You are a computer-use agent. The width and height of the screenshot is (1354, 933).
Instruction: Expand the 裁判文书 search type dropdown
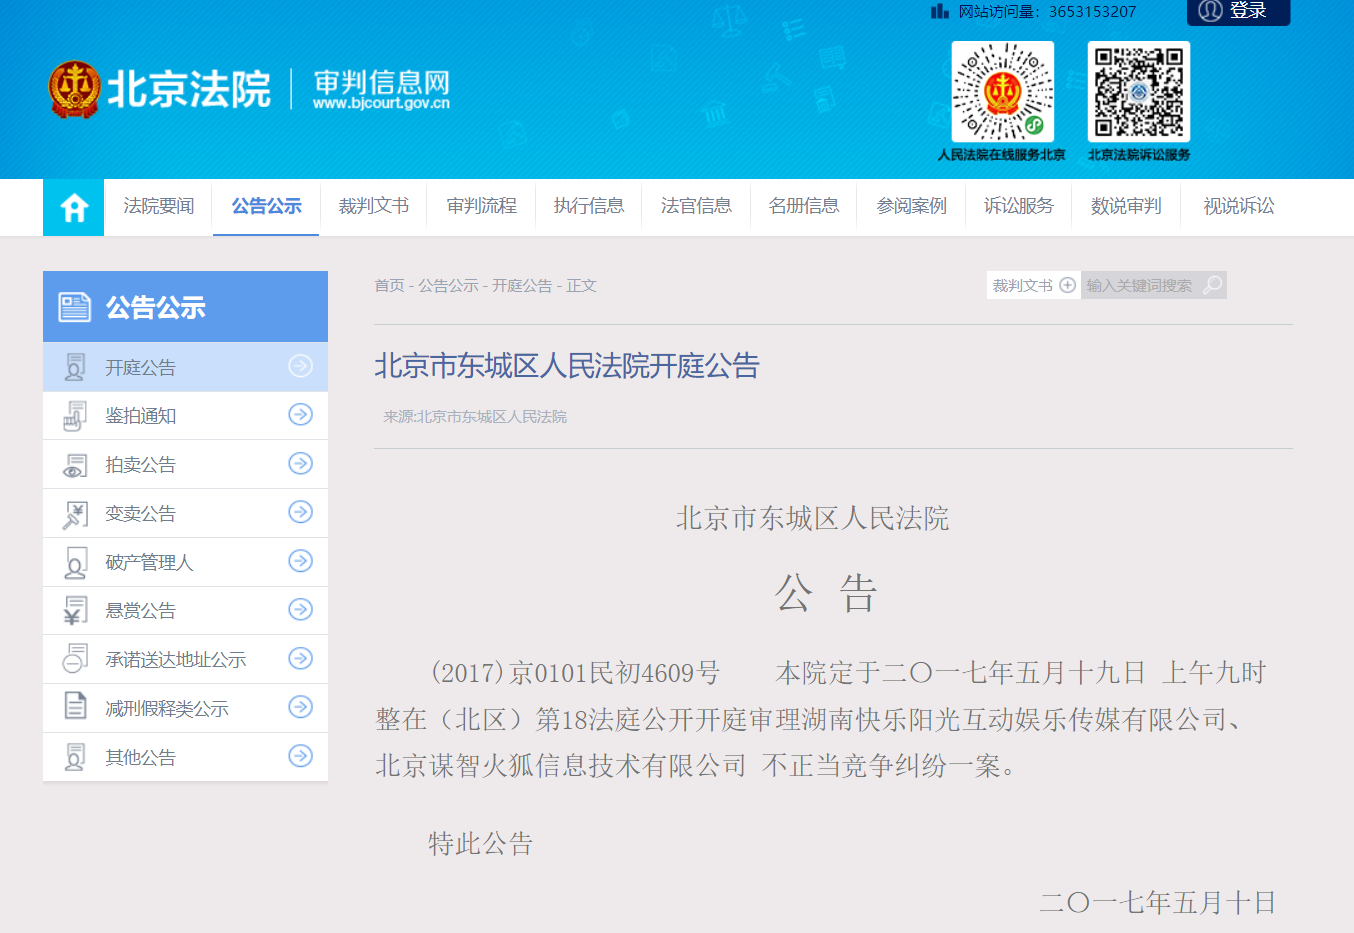click(x=1067, y=285)
